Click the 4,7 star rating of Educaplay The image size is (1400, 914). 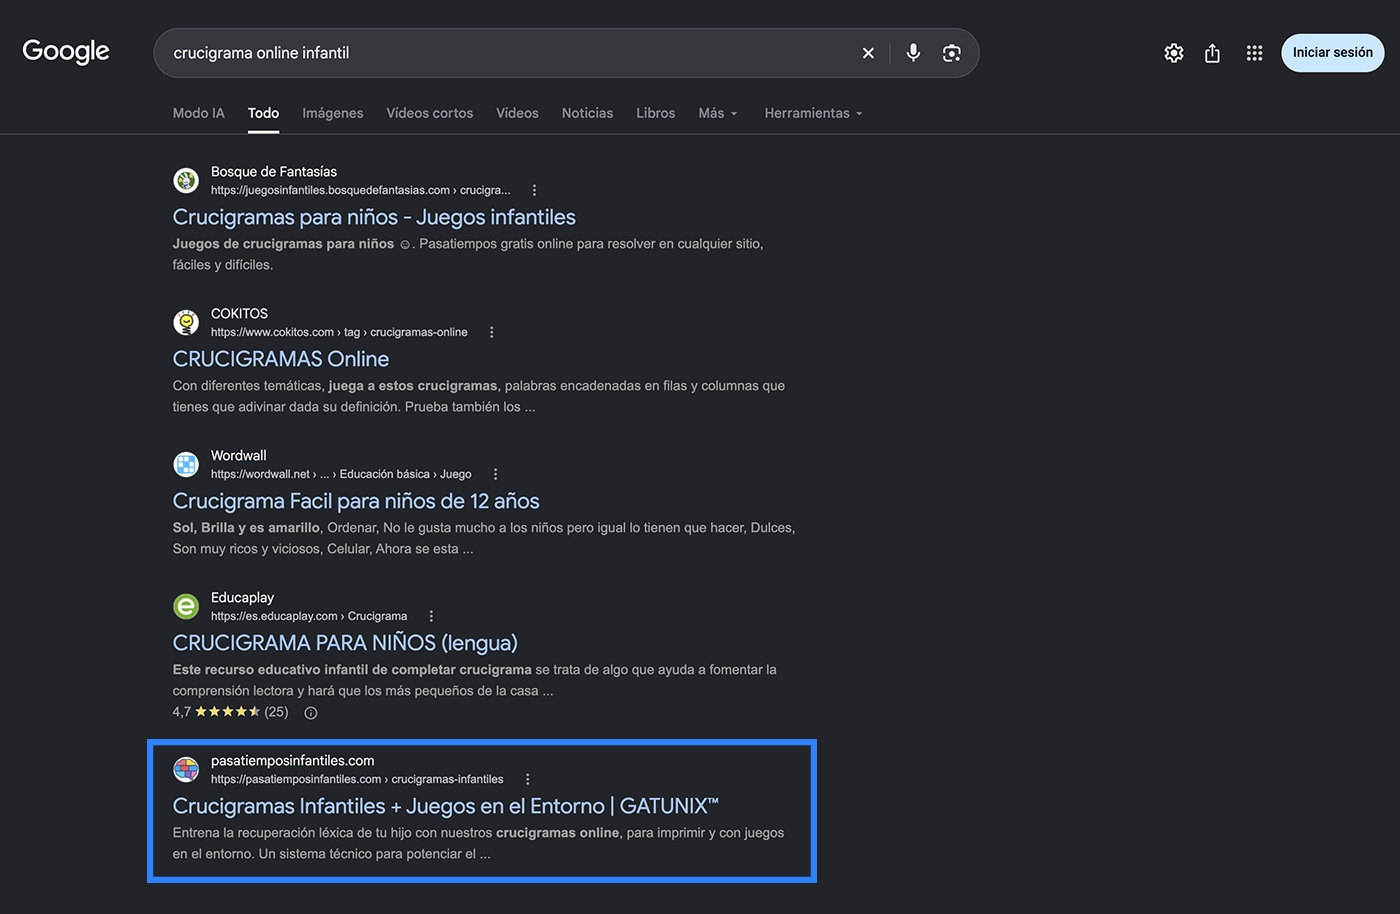click(230, 712)
